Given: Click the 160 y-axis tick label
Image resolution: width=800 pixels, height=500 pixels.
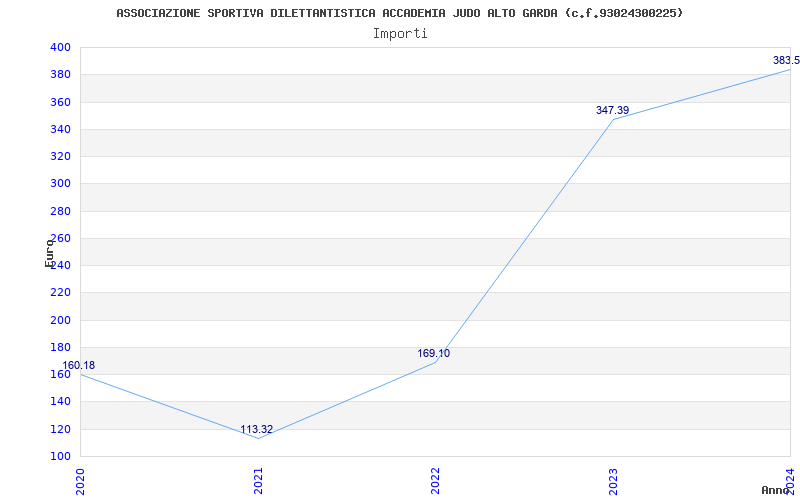Looking at the screenshot, I should tap(60, 374).
